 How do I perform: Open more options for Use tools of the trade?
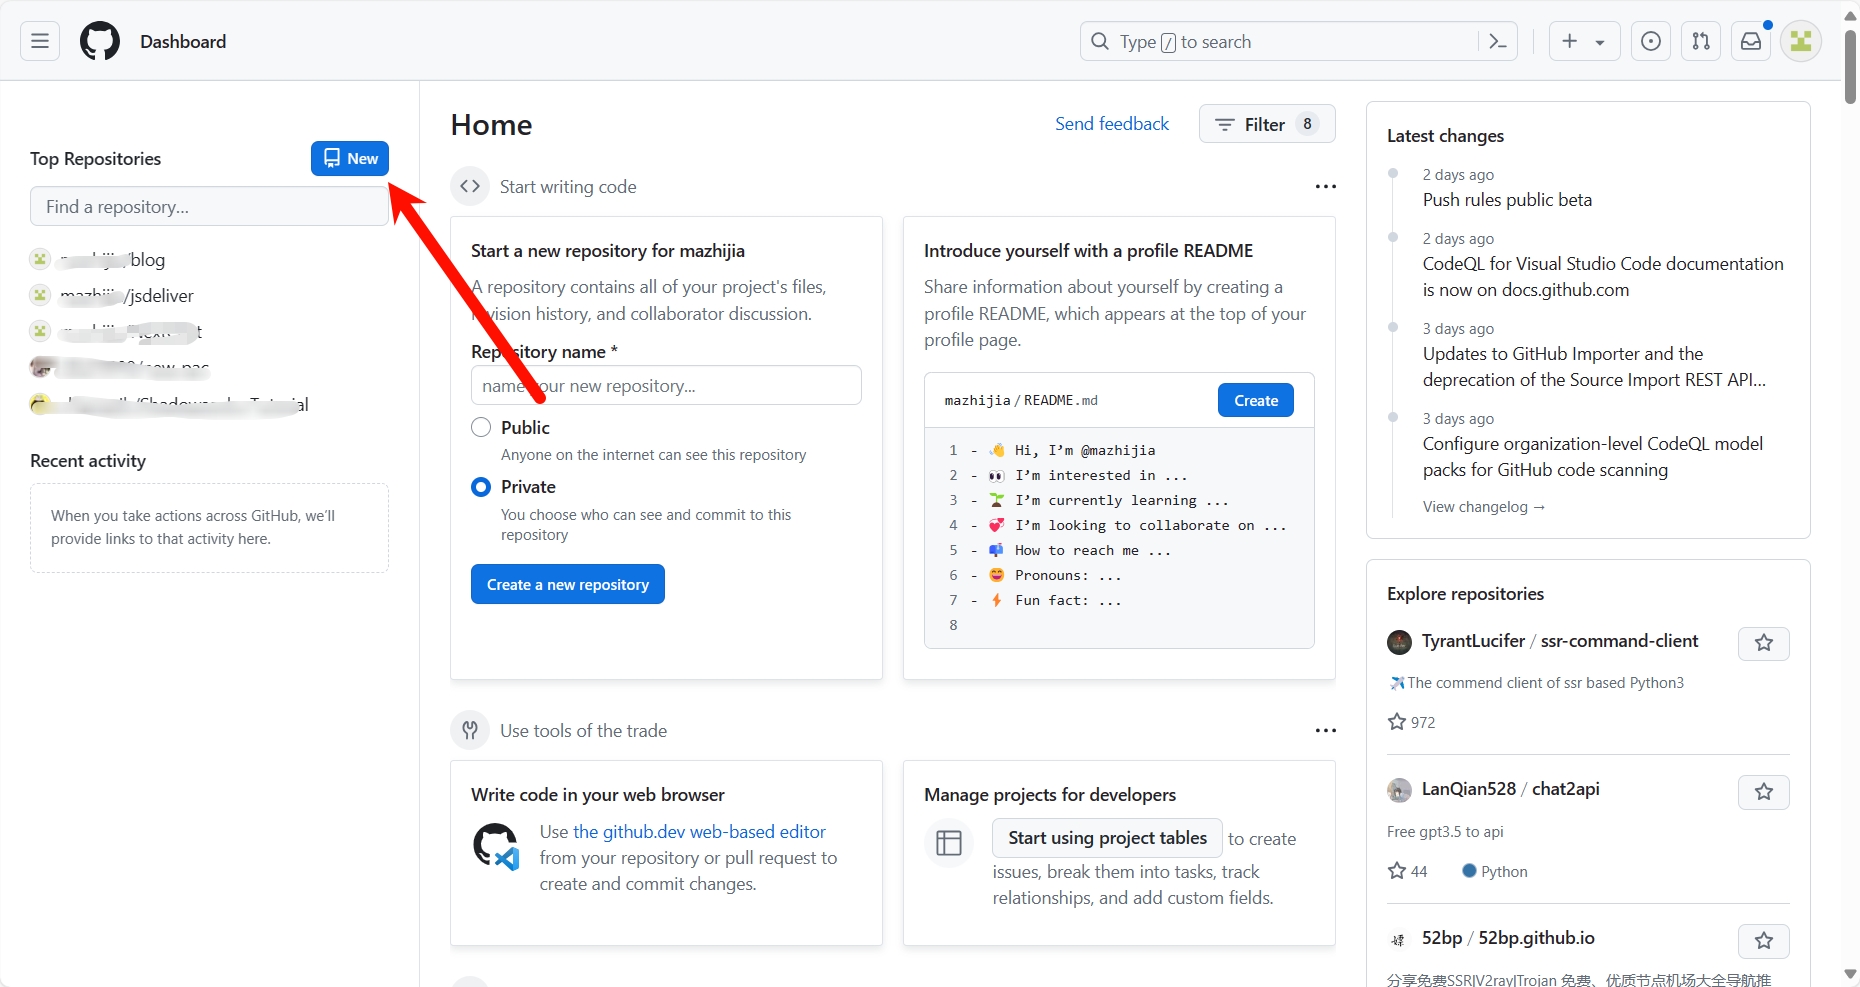1326,731
